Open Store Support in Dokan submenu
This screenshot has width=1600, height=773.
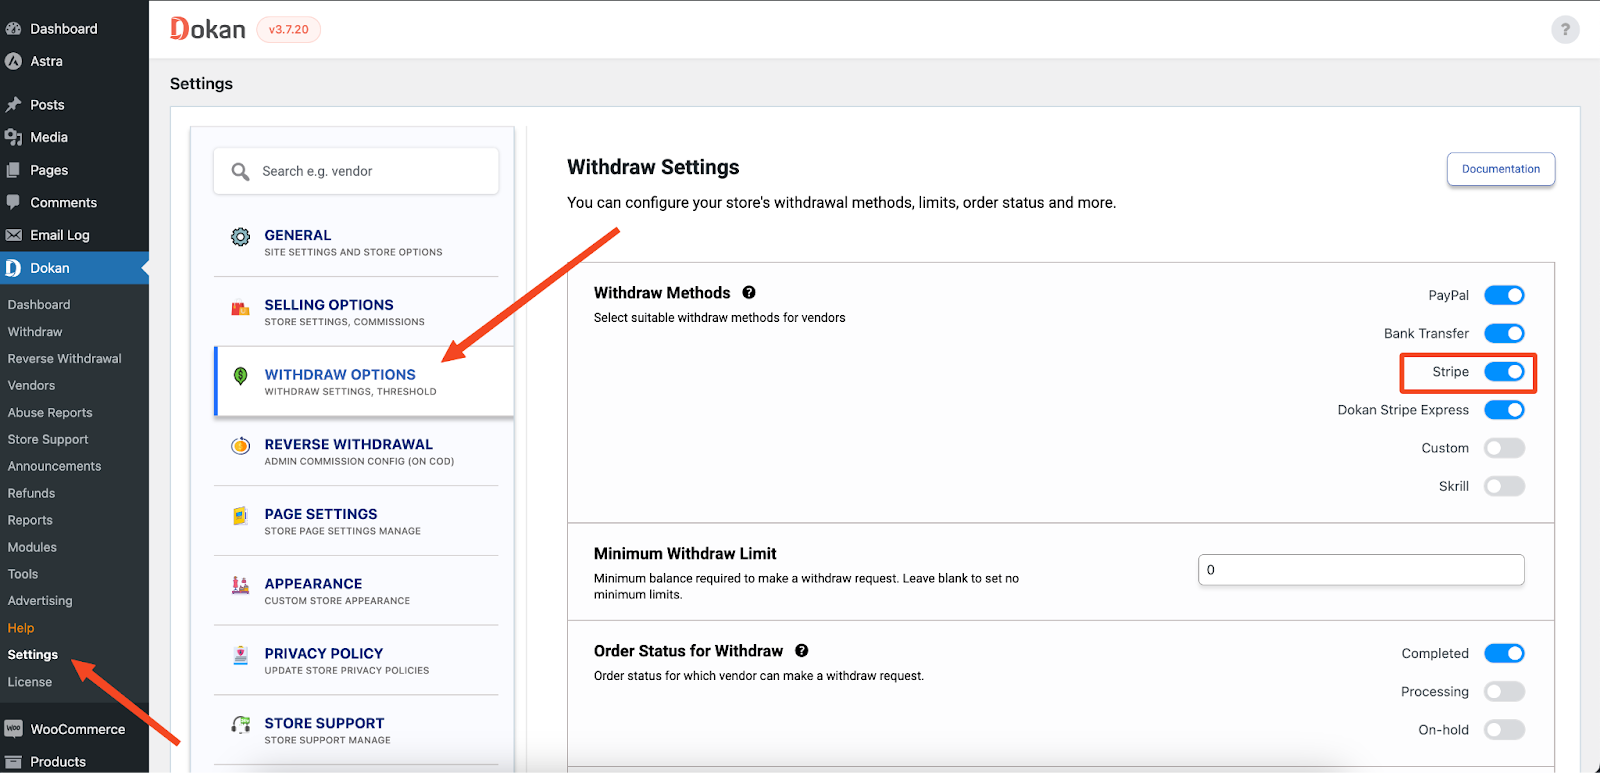(x=48, y=439)
